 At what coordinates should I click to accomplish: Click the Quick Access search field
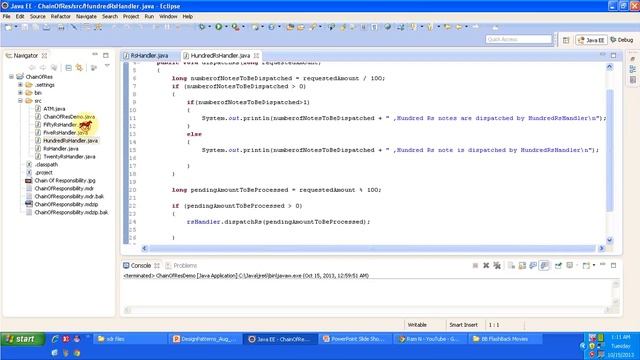pos(519,39)
